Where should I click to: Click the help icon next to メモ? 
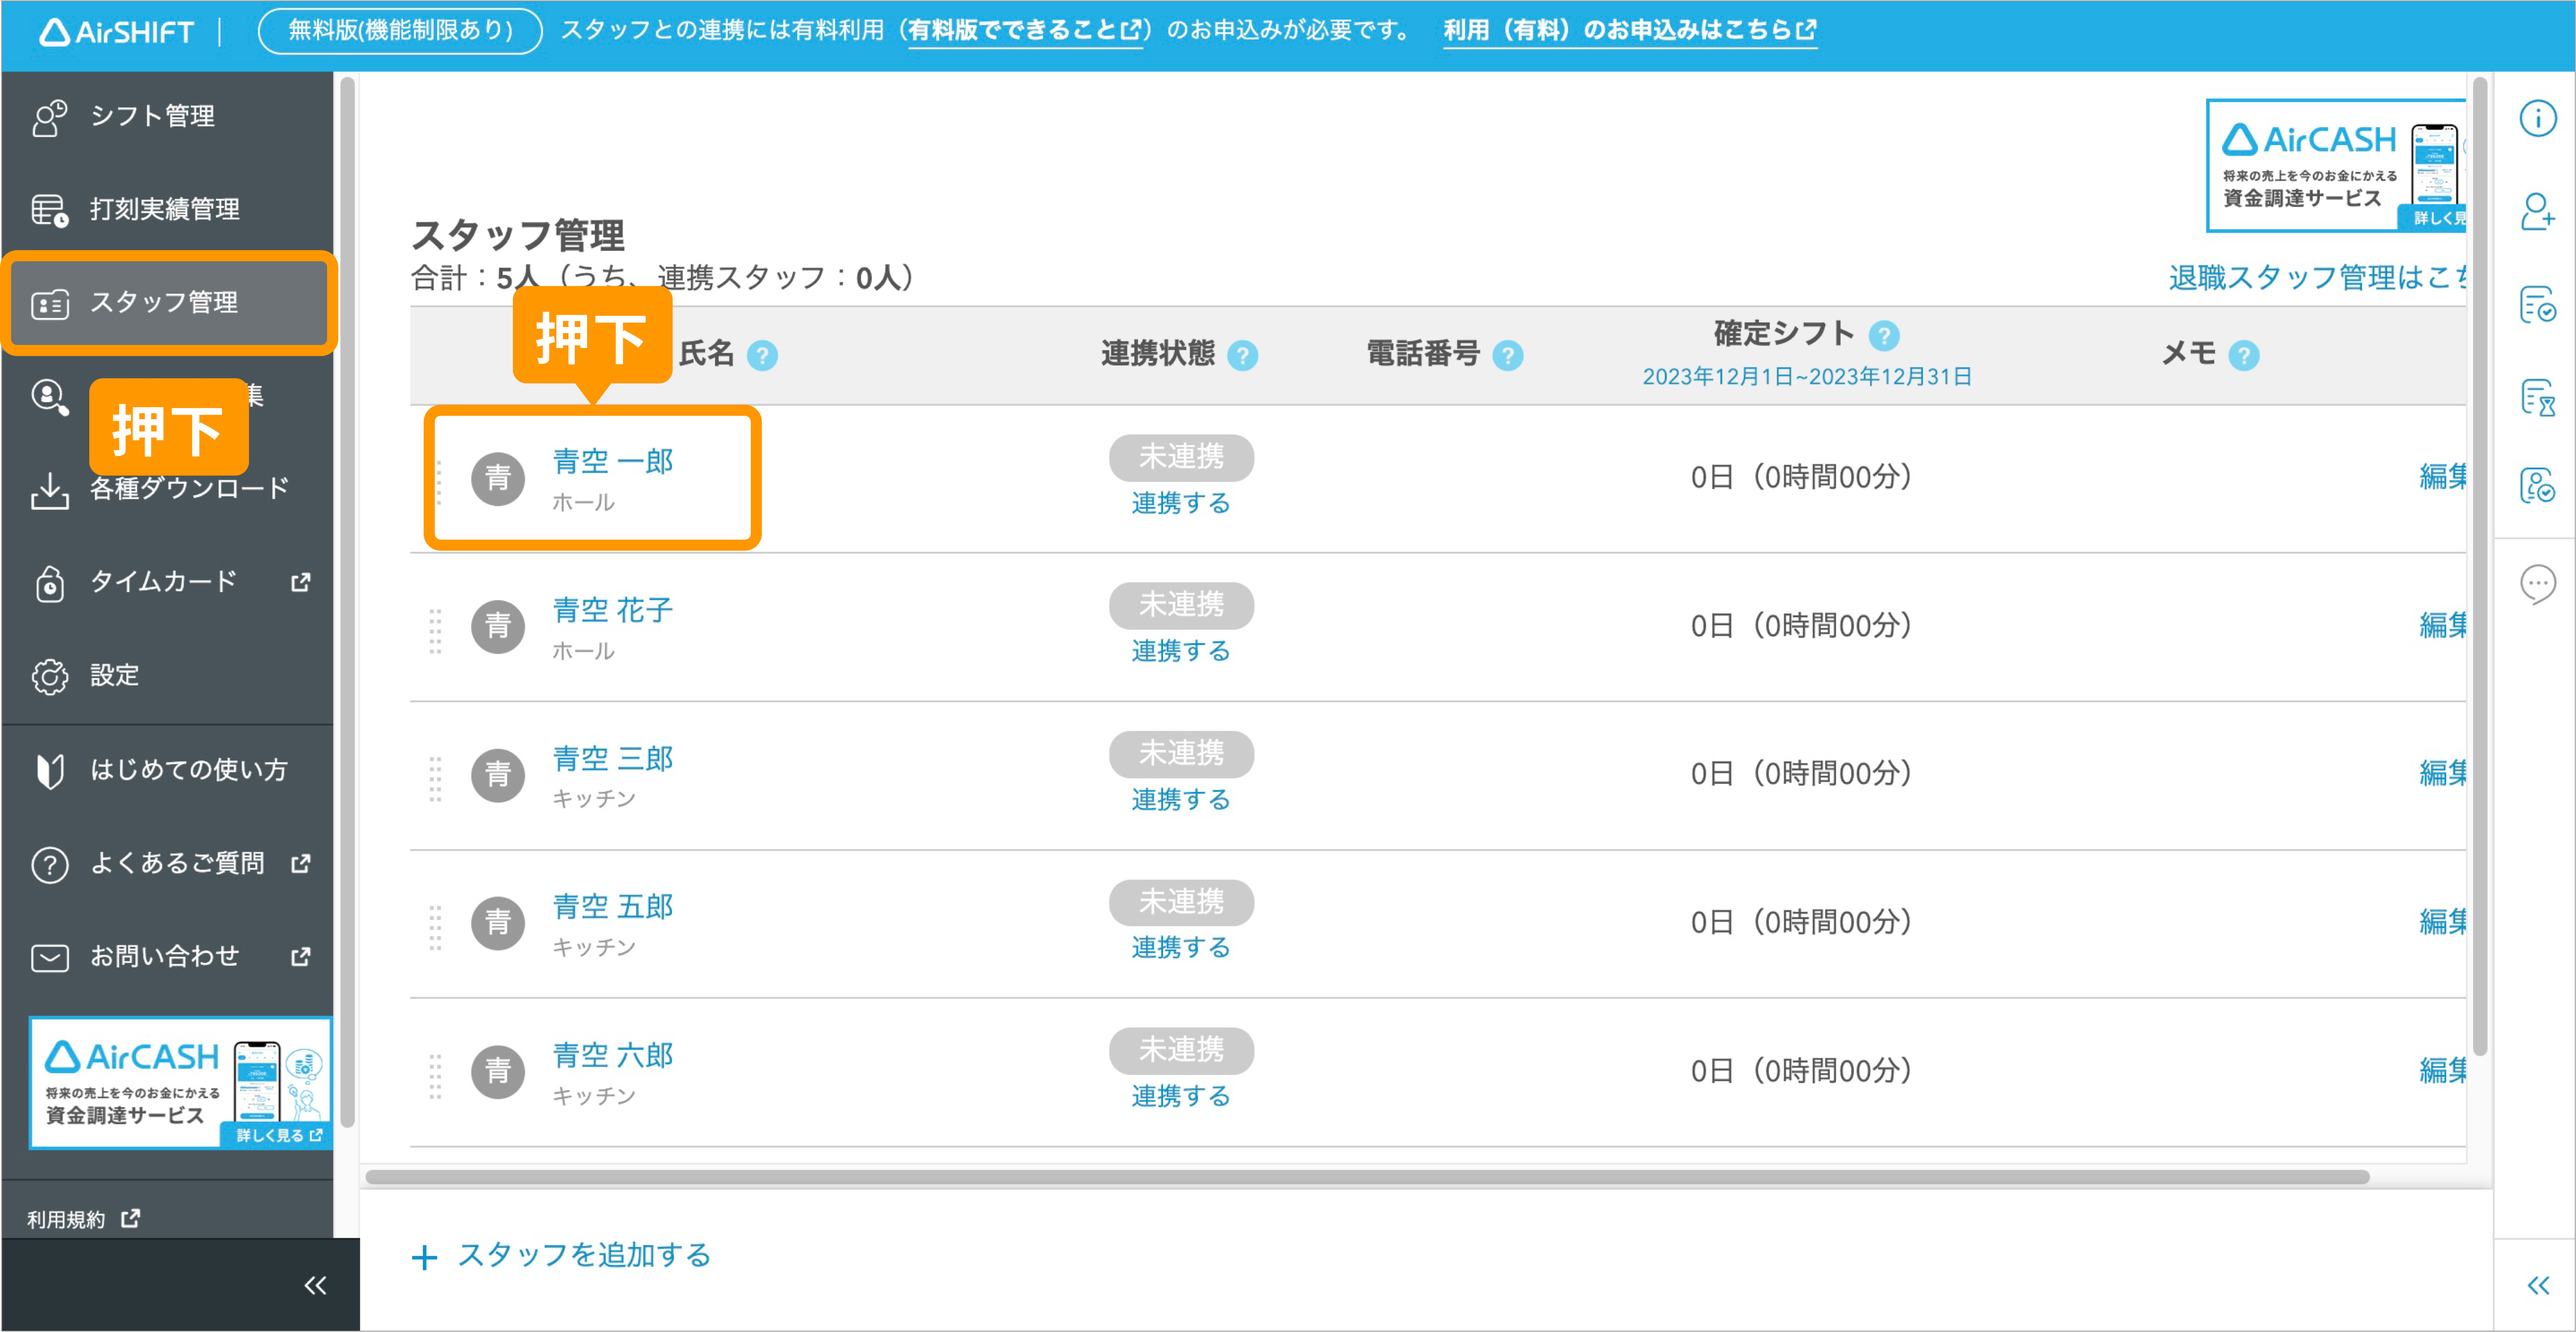pos(2244,356)
